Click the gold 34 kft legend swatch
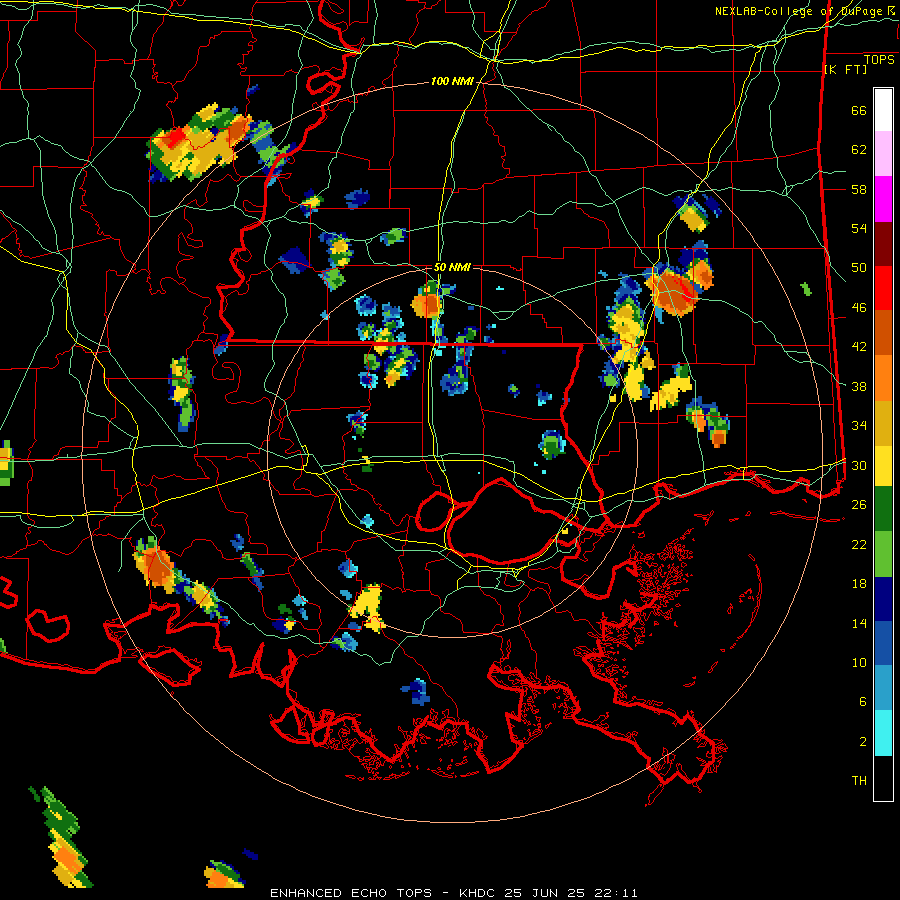Viewport: 900px width, 900px height. tap(883, 422)
